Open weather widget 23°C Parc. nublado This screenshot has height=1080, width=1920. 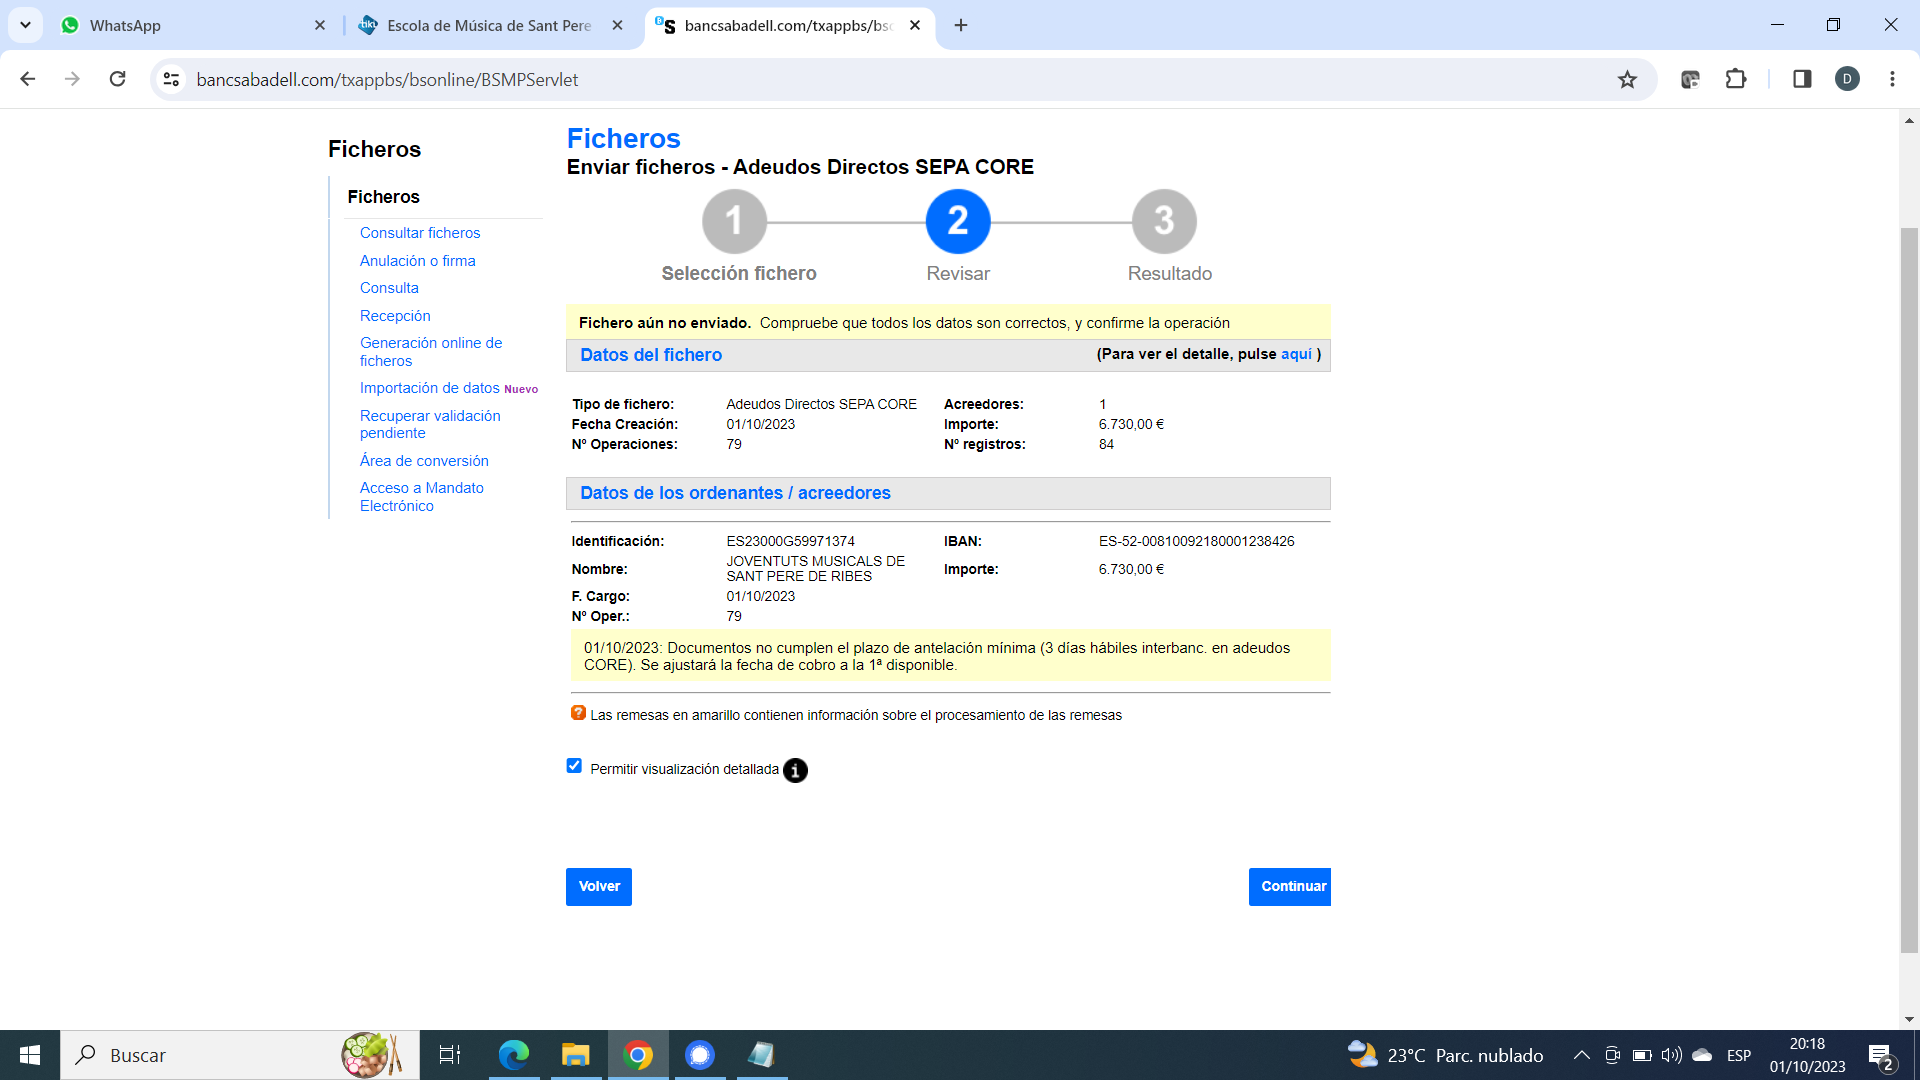(1445, 1055)
